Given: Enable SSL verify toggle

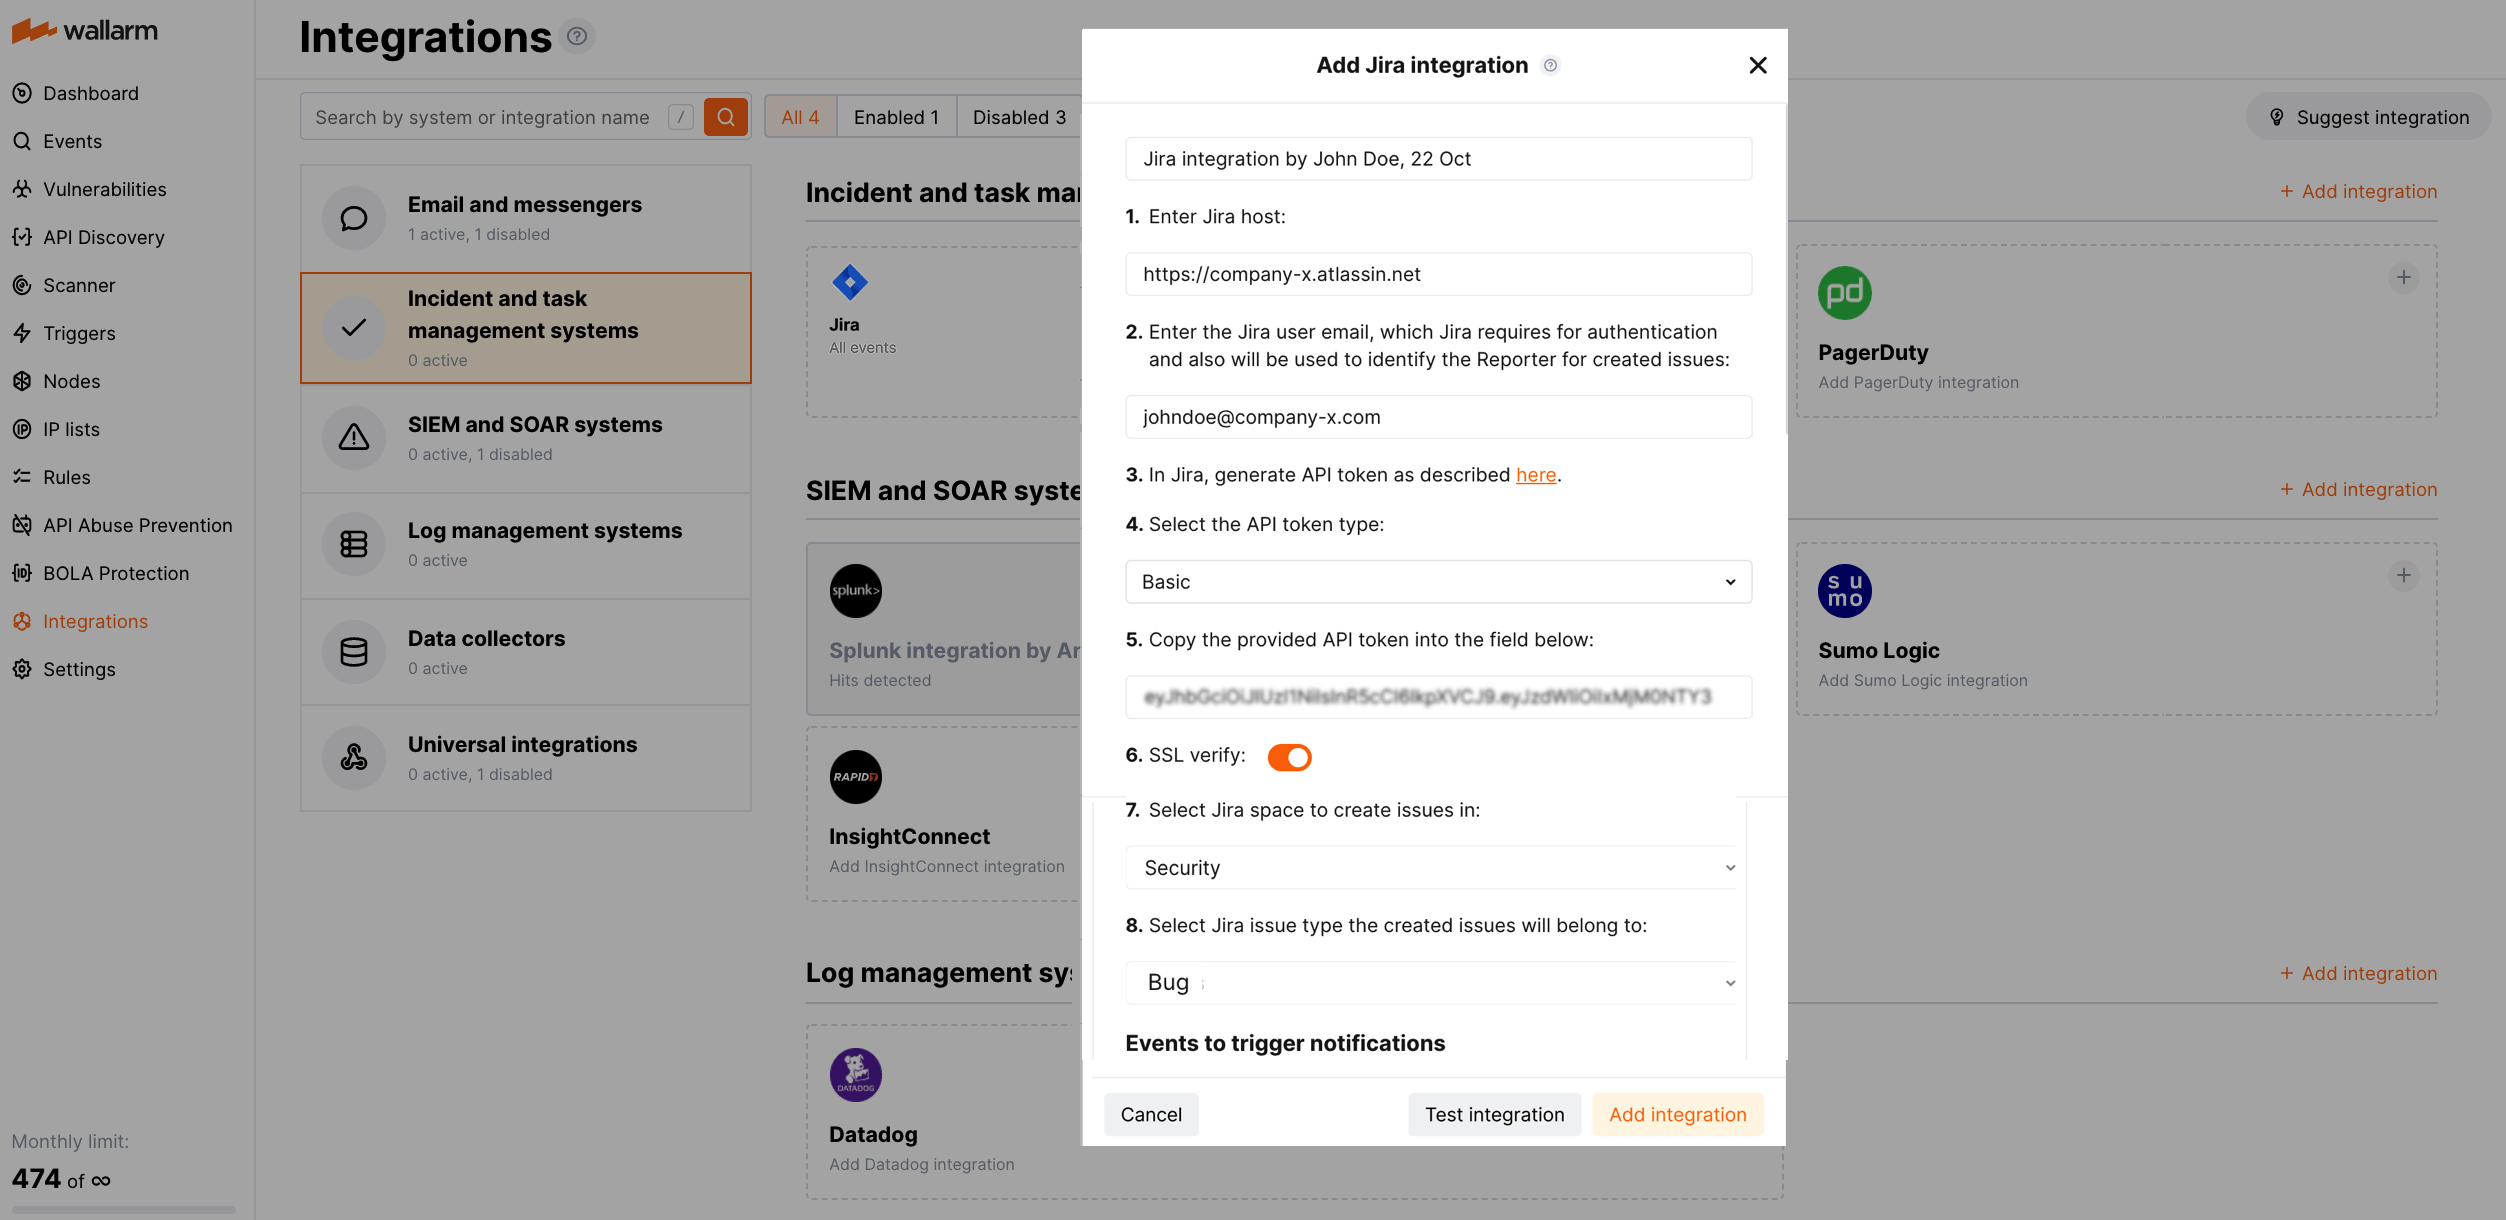Looking at the screenshot, I should coord(1289,757).
